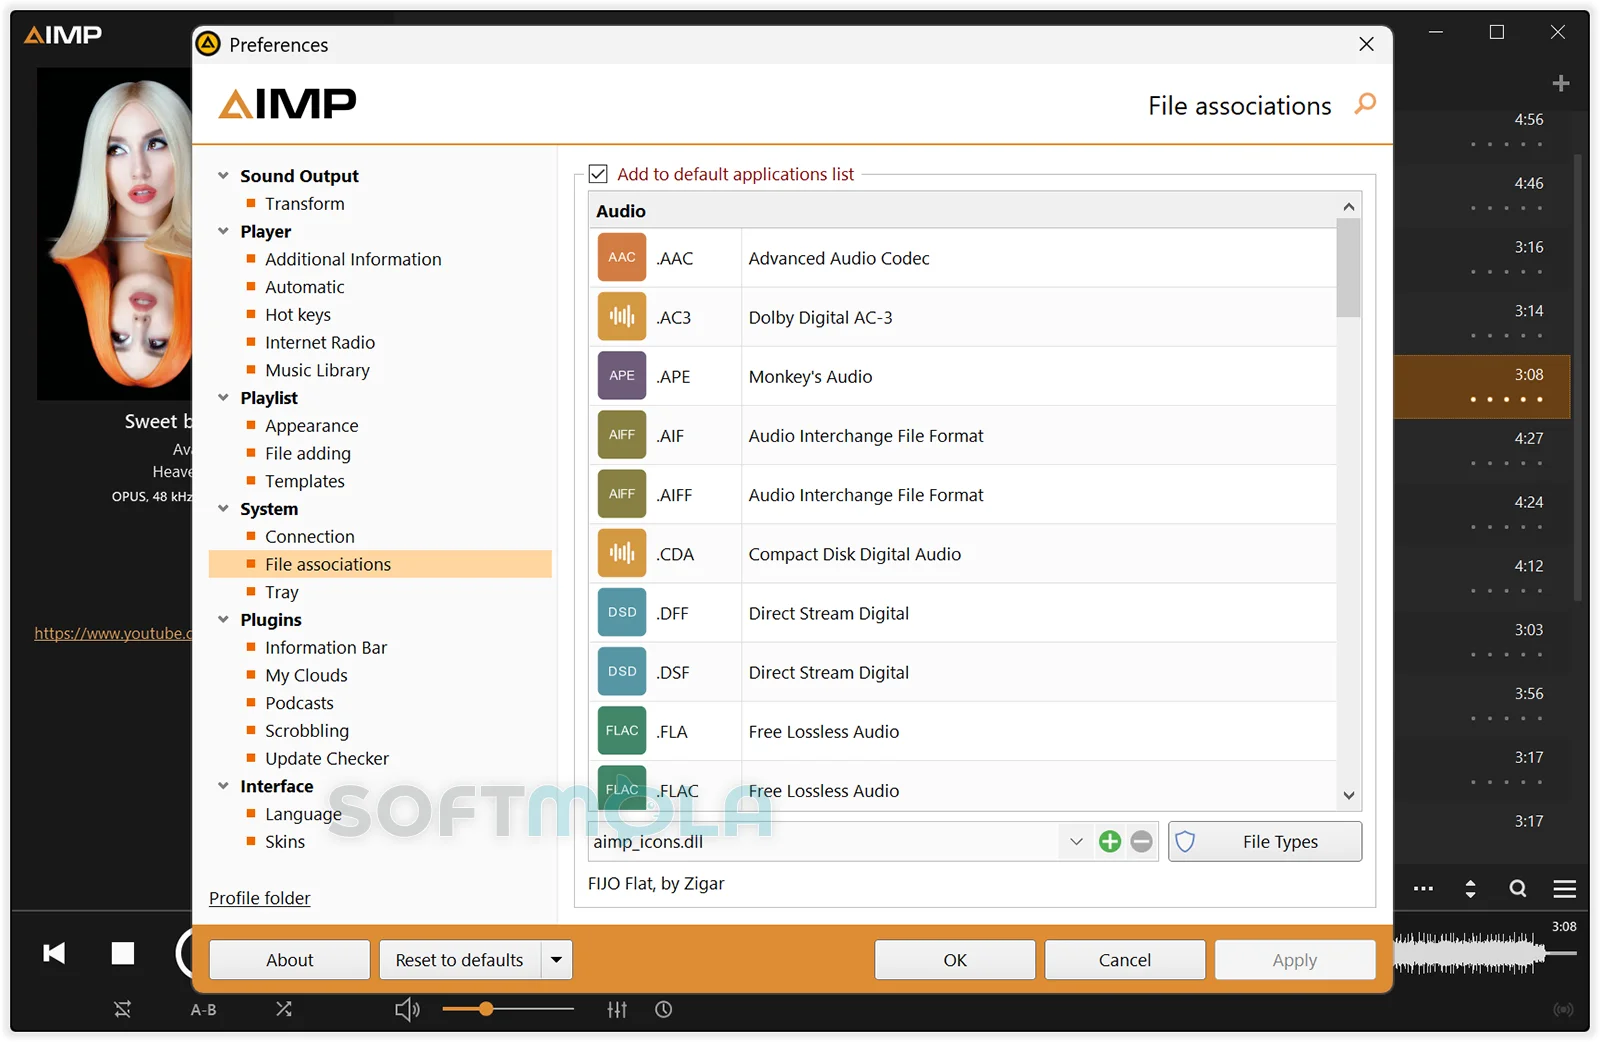
Task: Open the equalizer sliders icon
Action: click(x=617, y=1010)
